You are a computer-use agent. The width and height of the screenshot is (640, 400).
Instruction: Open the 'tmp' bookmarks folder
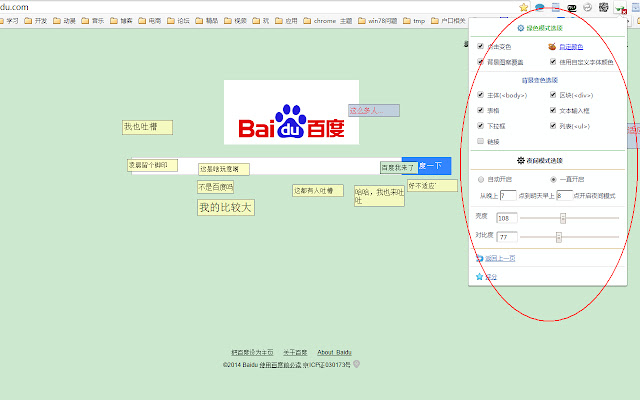(414, 21)
